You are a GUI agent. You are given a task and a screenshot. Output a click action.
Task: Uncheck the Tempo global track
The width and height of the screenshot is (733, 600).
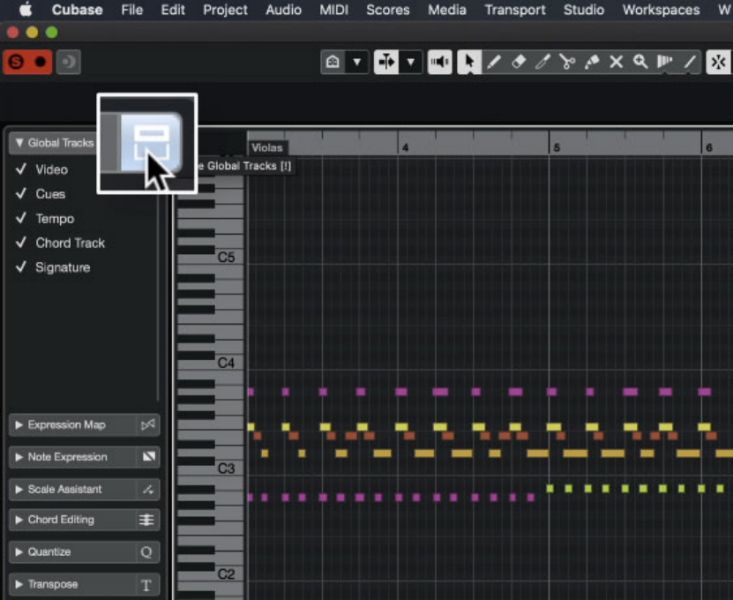[21, 218]
